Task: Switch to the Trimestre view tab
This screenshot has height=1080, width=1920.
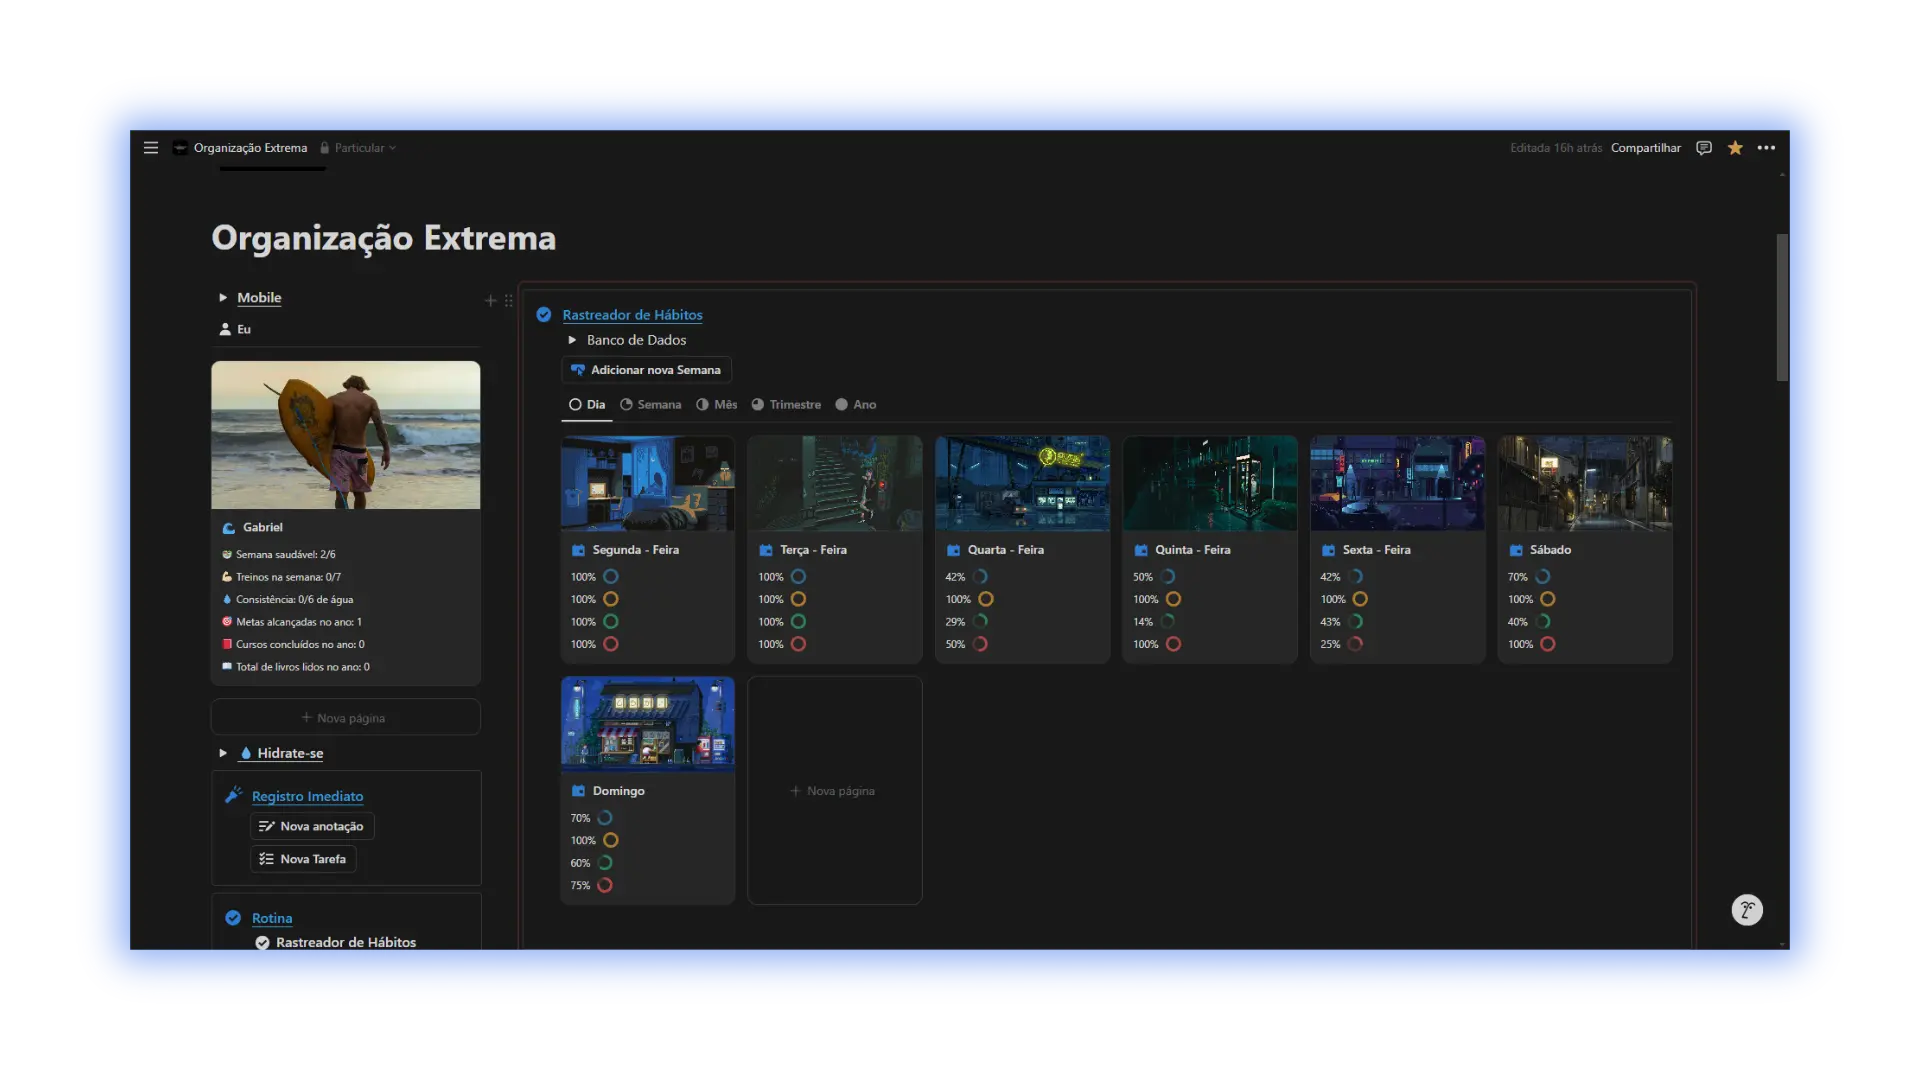Action: coord(786,405)
